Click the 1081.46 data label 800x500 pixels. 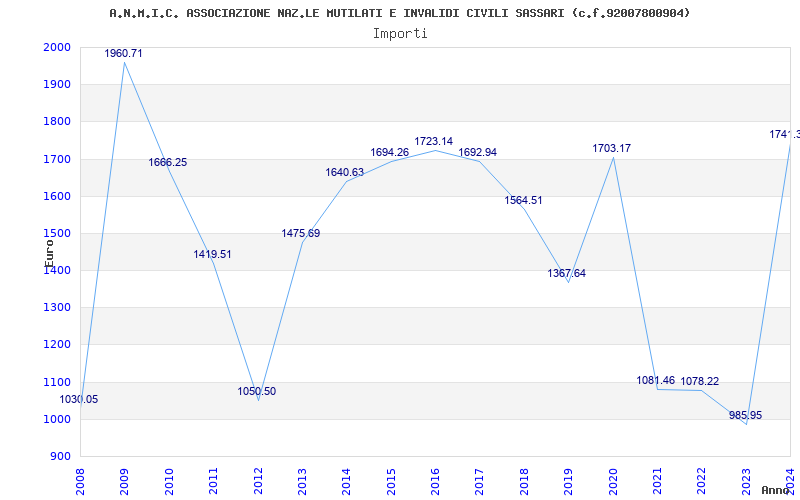[x=656, y=380]
